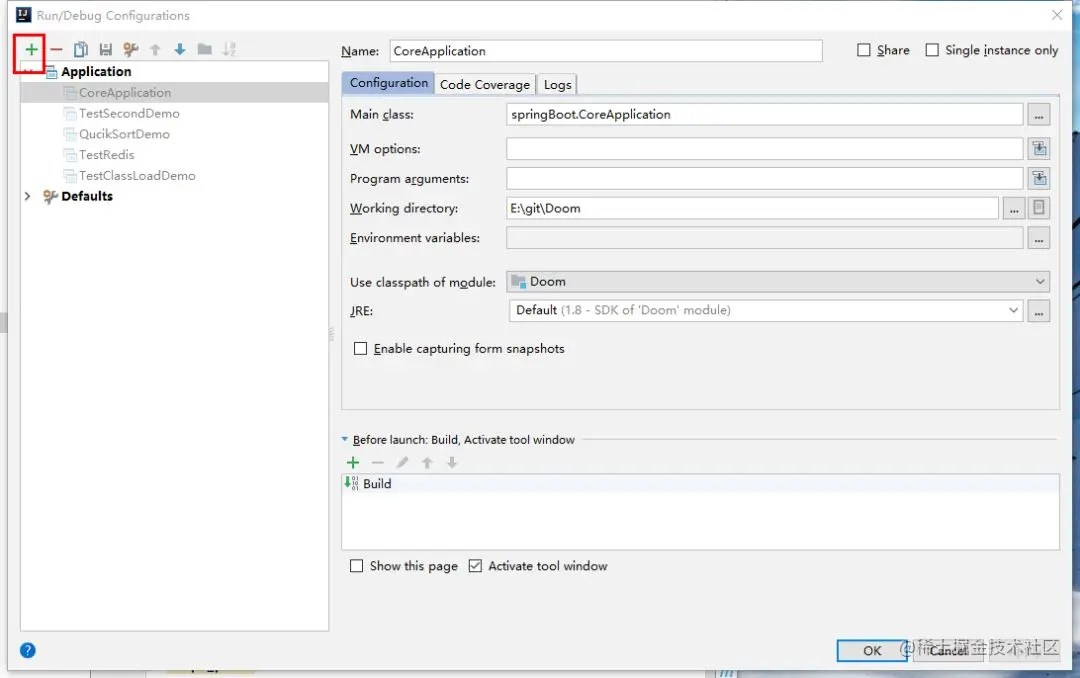This screenshot has width=1080, height=678.
Task: Remove the Before launch task
Action: pyautogui.click(x=377, y=462)
